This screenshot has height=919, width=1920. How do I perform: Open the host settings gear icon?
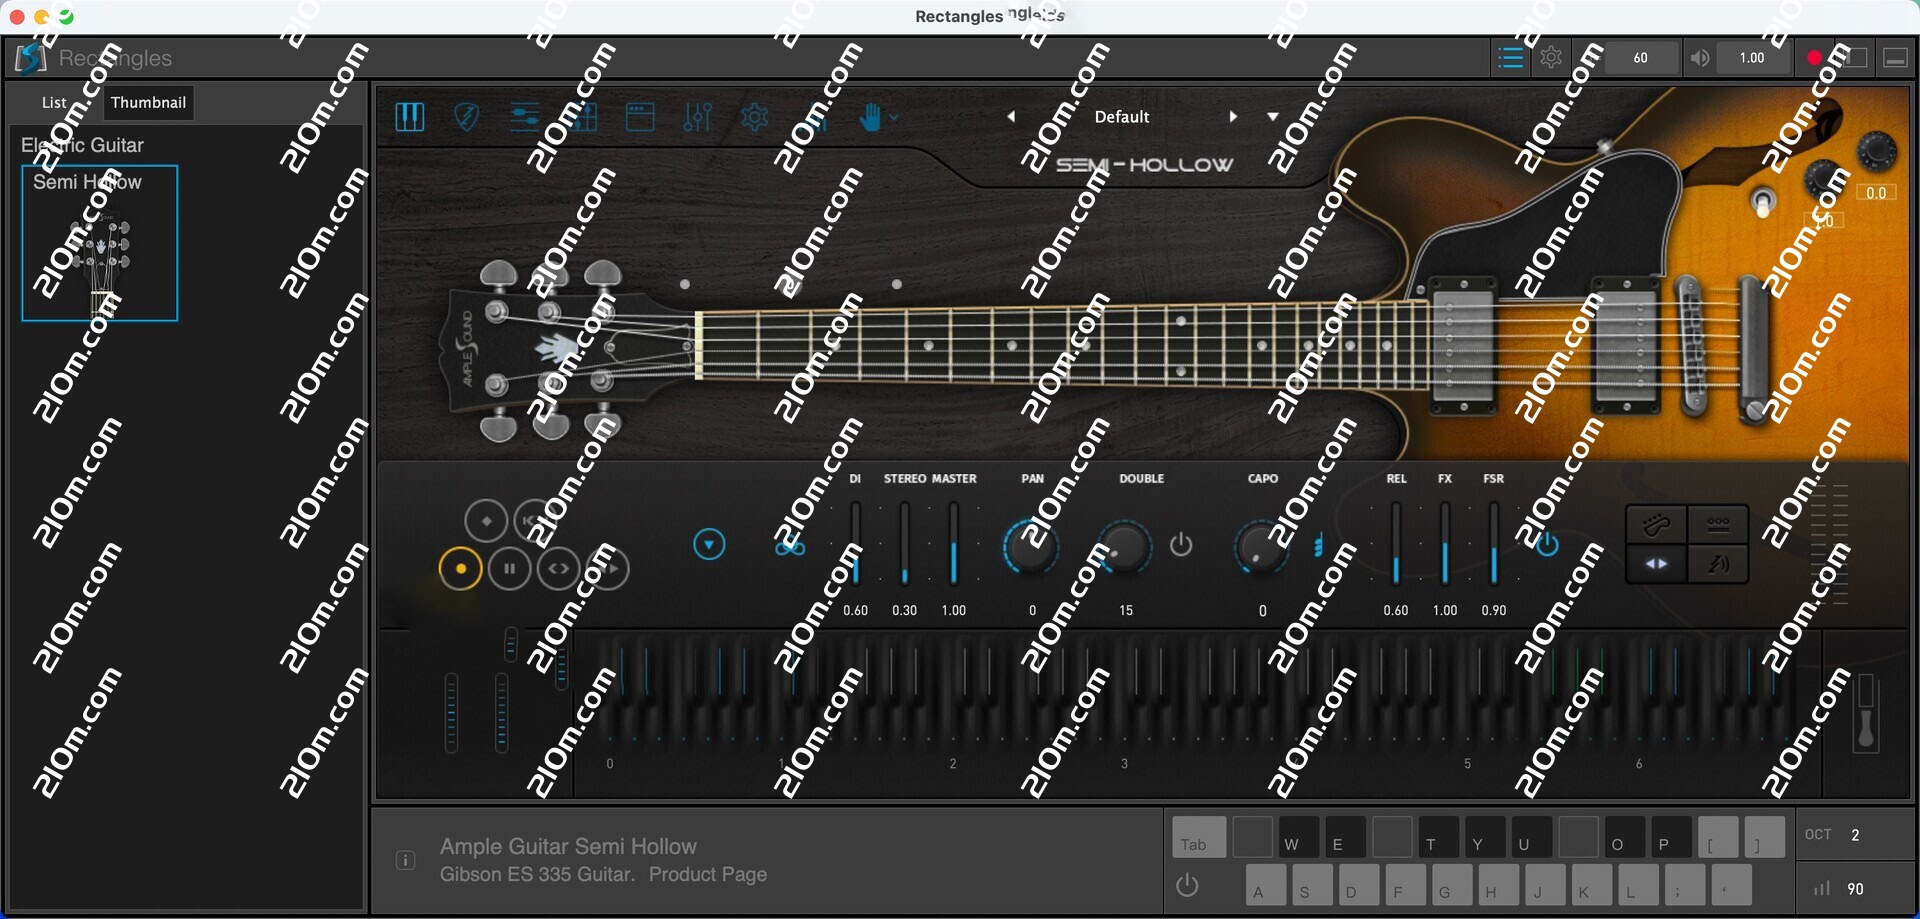point(1551,58)
